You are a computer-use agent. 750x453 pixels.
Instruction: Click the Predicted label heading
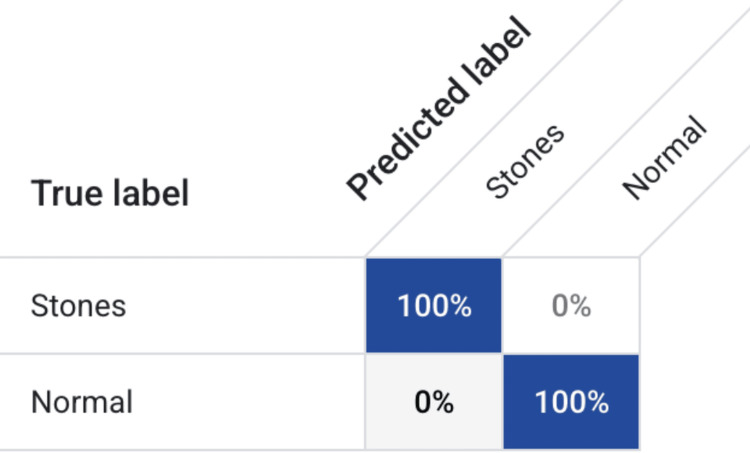coord(438,108)
